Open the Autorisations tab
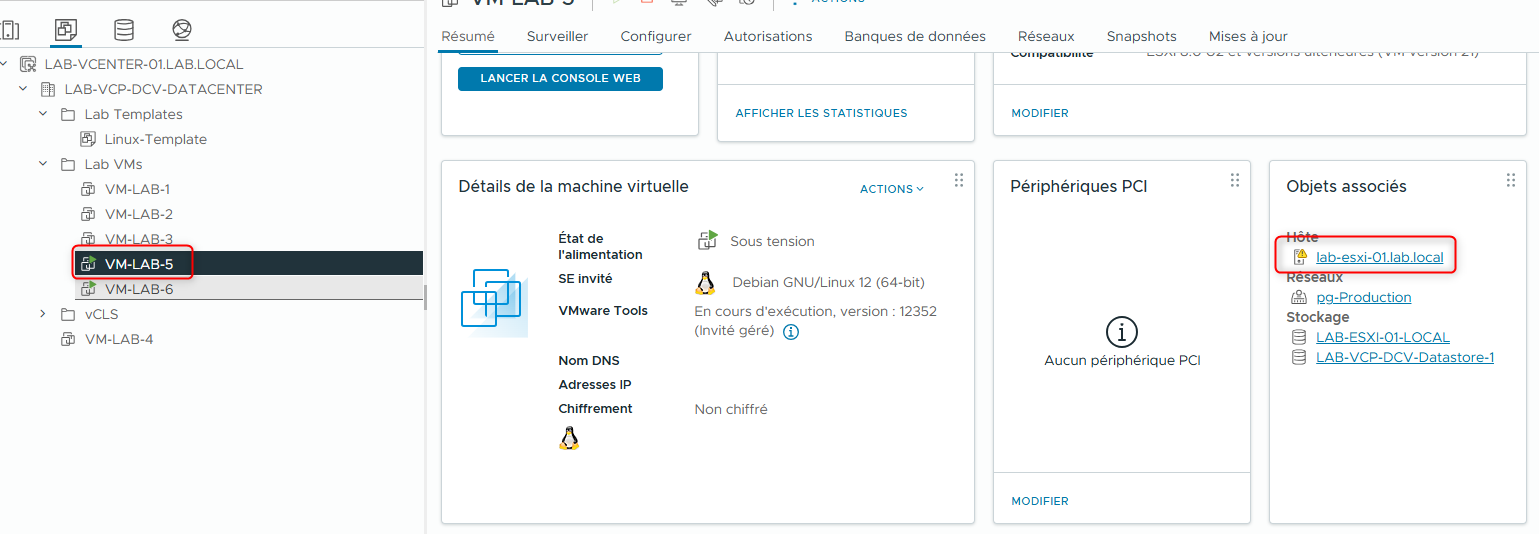This screenshot has width=1539, height=534. click(x=768, y=36)
